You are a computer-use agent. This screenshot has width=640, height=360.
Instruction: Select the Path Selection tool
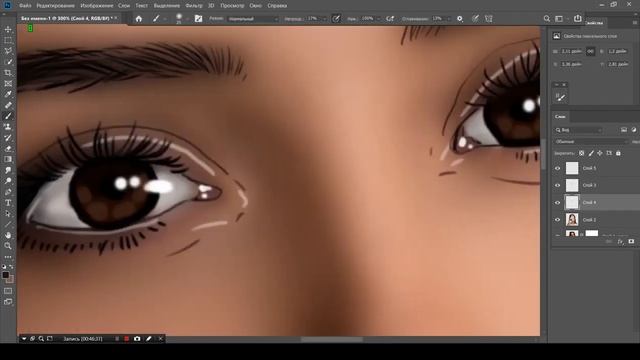(x=8, y=213)
